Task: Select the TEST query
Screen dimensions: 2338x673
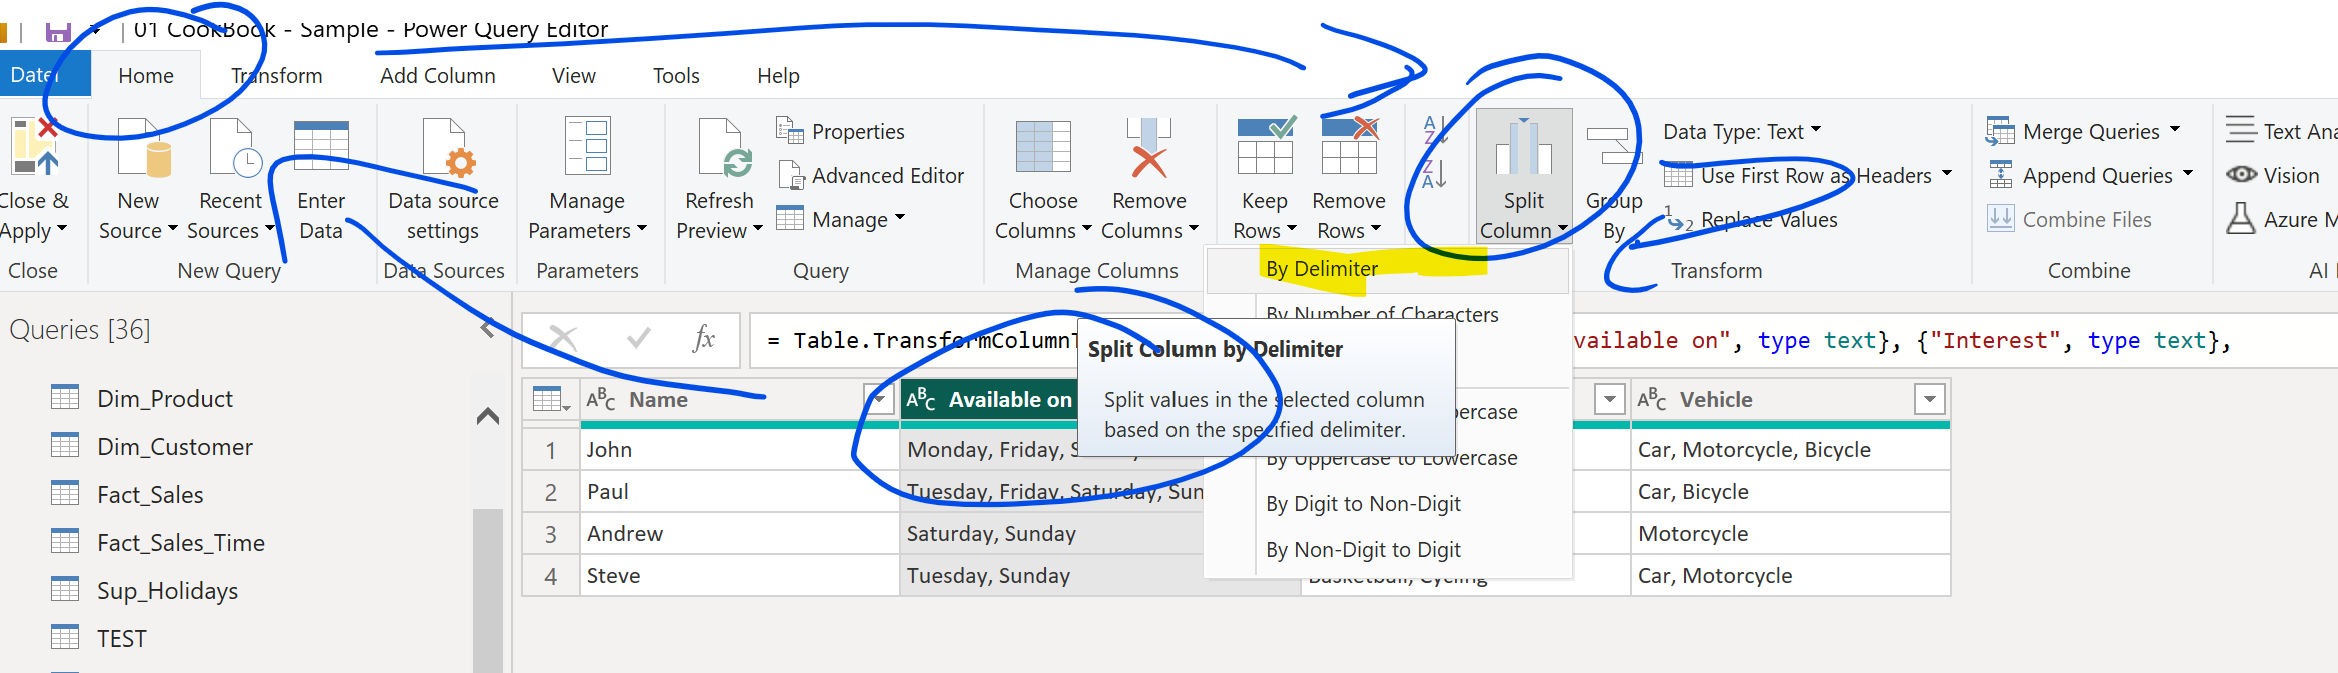Action: point(121,639)
